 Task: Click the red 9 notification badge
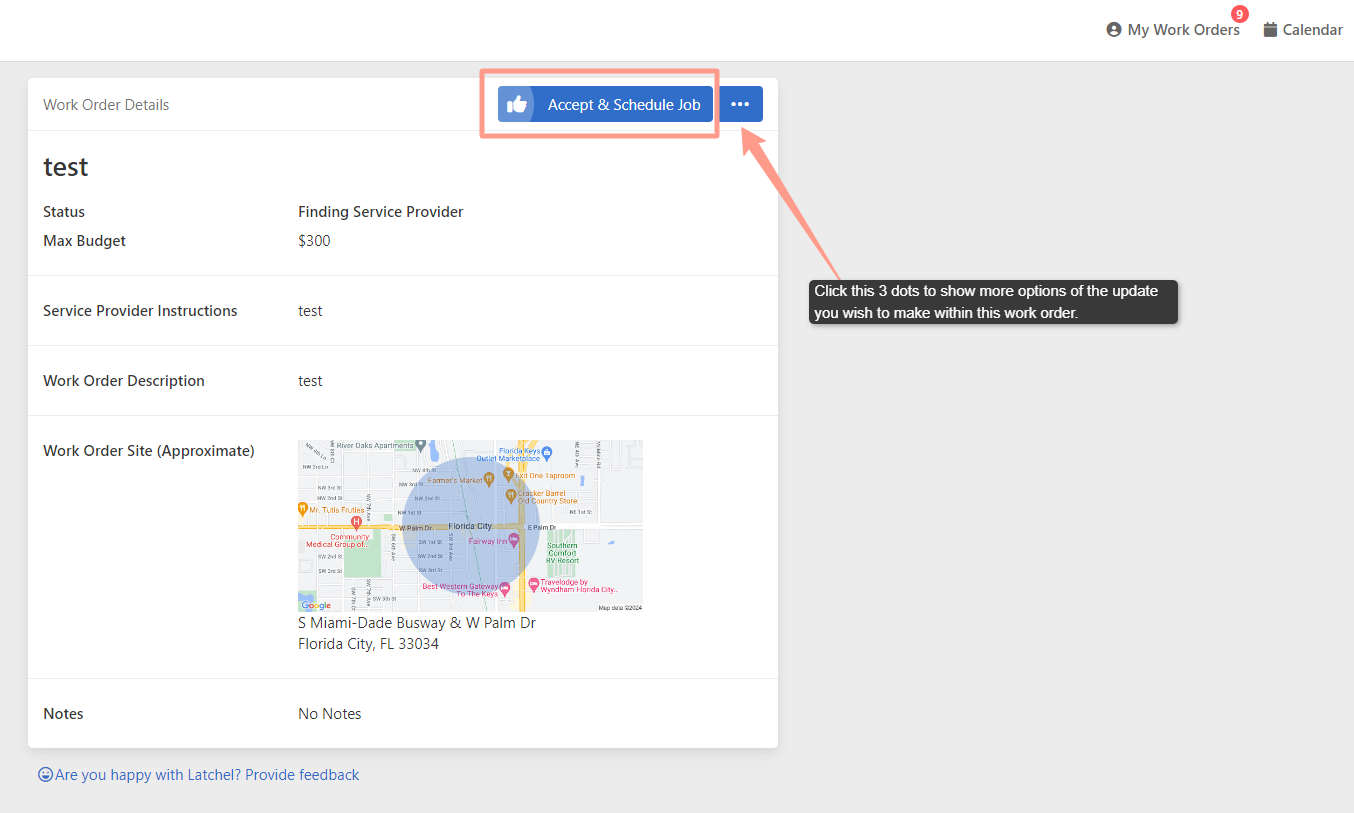pos(1240,14)
